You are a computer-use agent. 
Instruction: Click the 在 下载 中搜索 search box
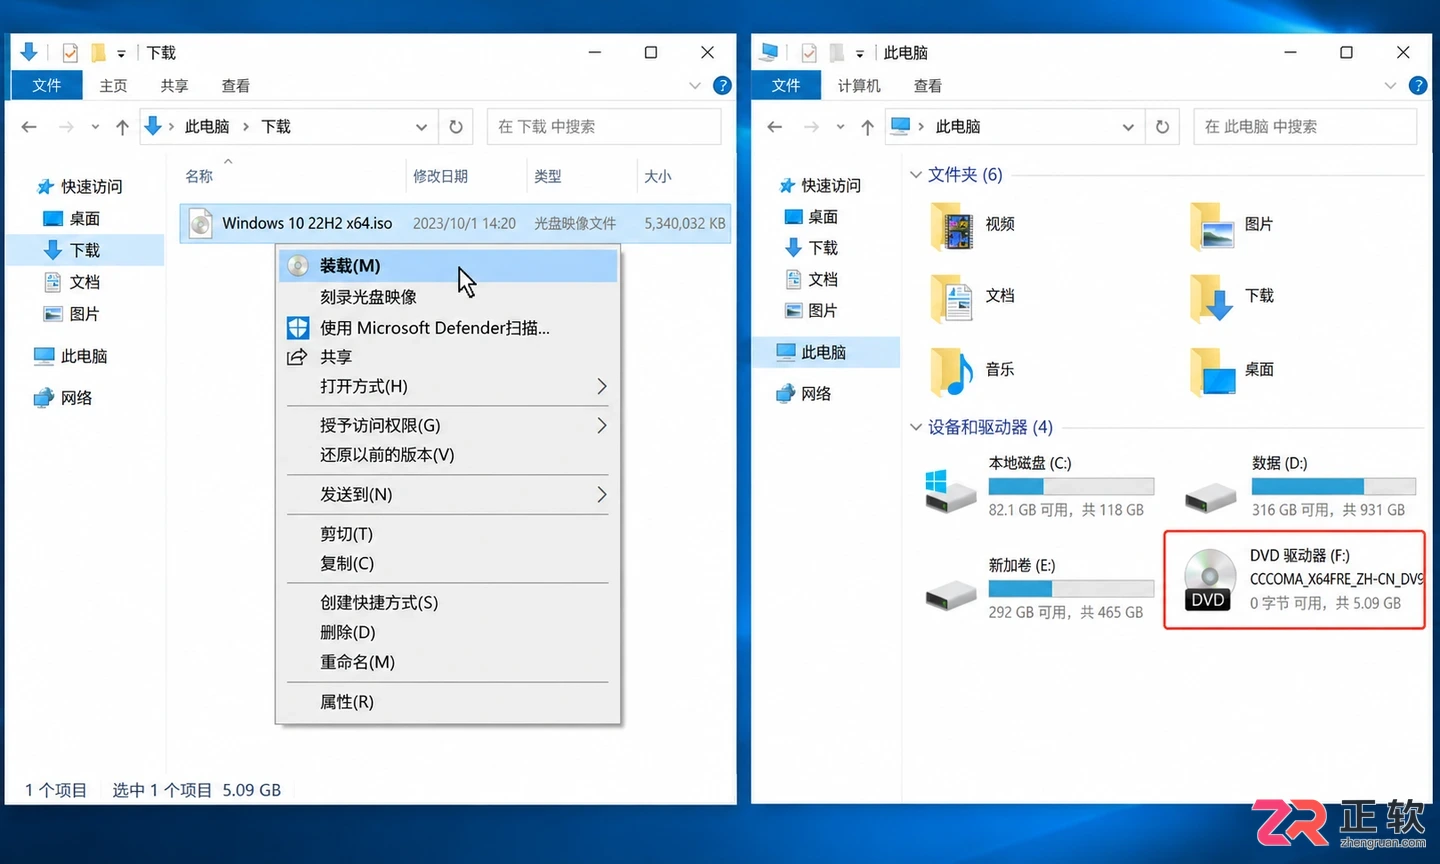click(604, 127)
